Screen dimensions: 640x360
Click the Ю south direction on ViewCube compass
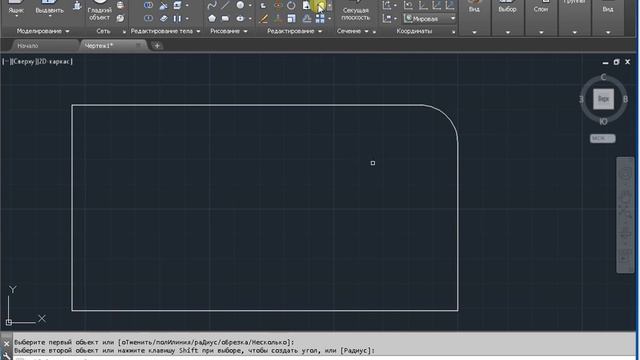pyautogui.click(x=603, y=122)
